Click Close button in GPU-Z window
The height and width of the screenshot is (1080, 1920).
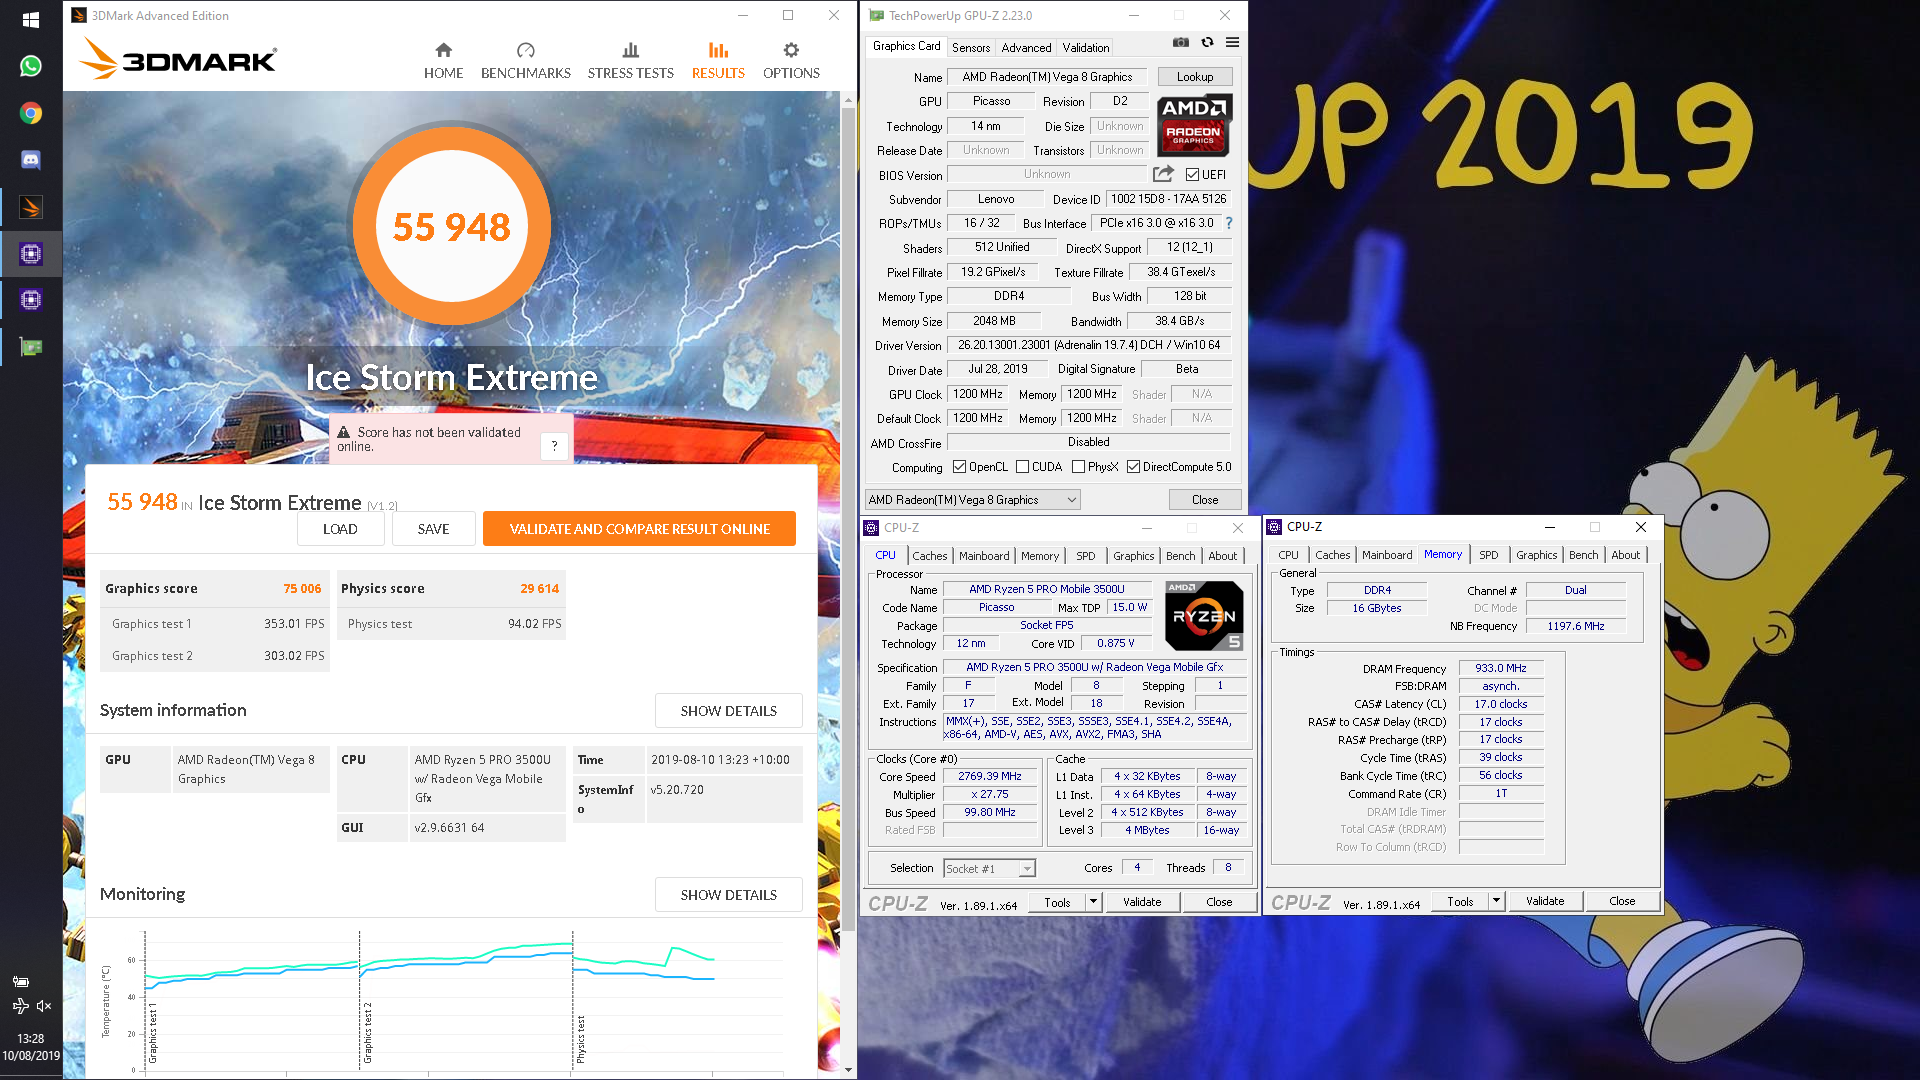1205,500
